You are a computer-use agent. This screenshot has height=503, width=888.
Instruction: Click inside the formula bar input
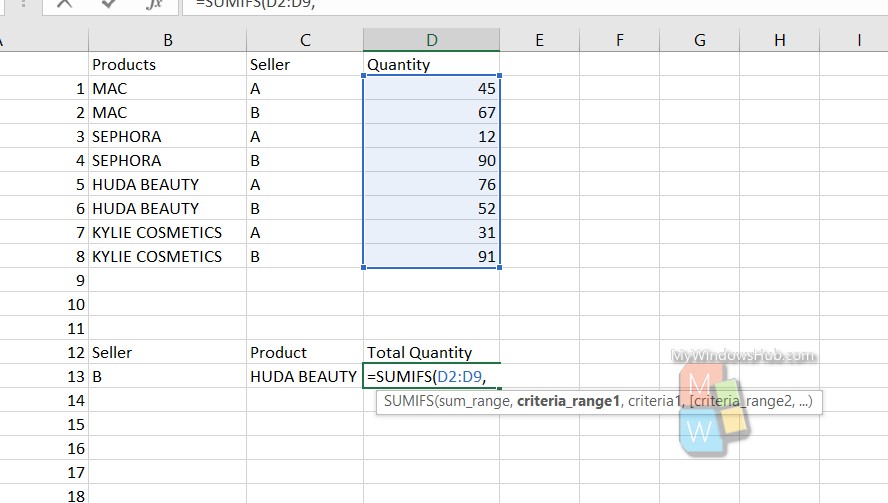[535, 5]
